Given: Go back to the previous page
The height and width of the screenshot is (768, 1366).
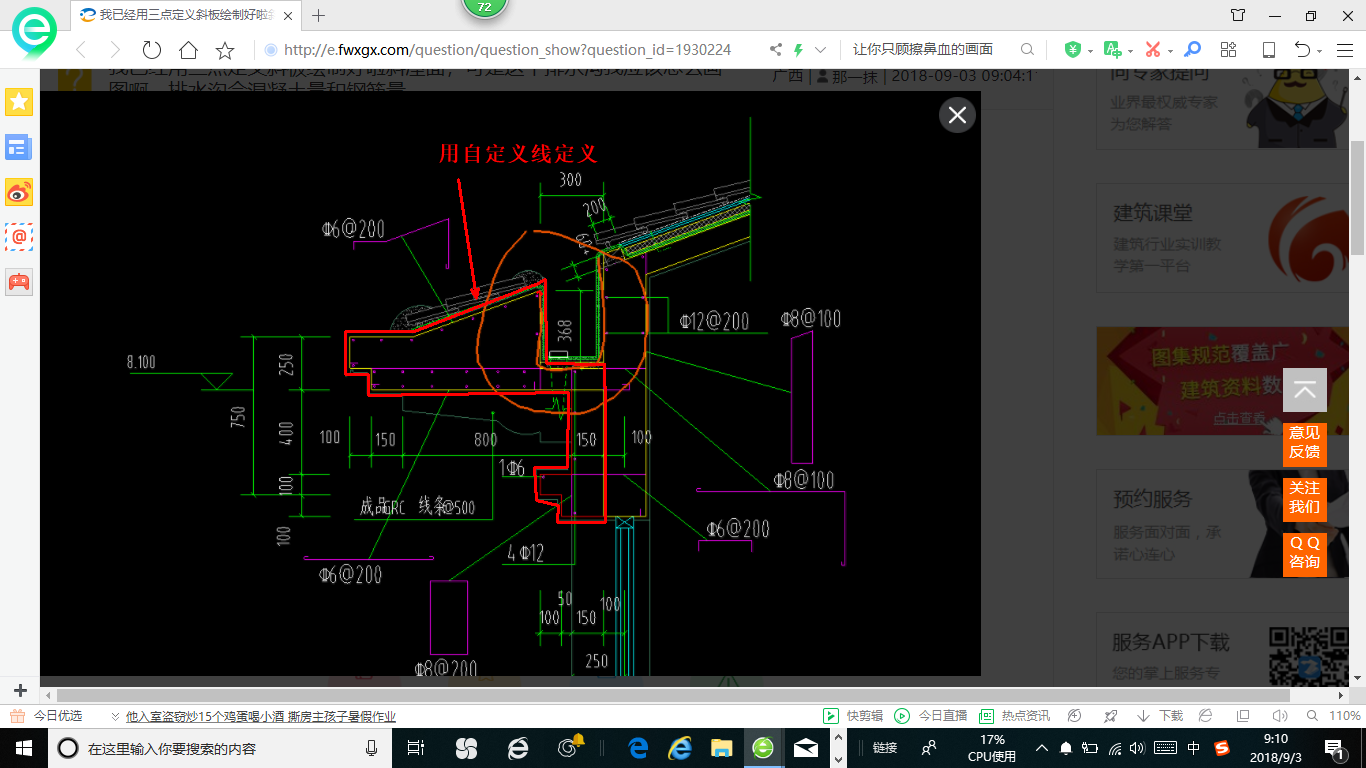Looking at the screenshot, I should pos(80,50).
